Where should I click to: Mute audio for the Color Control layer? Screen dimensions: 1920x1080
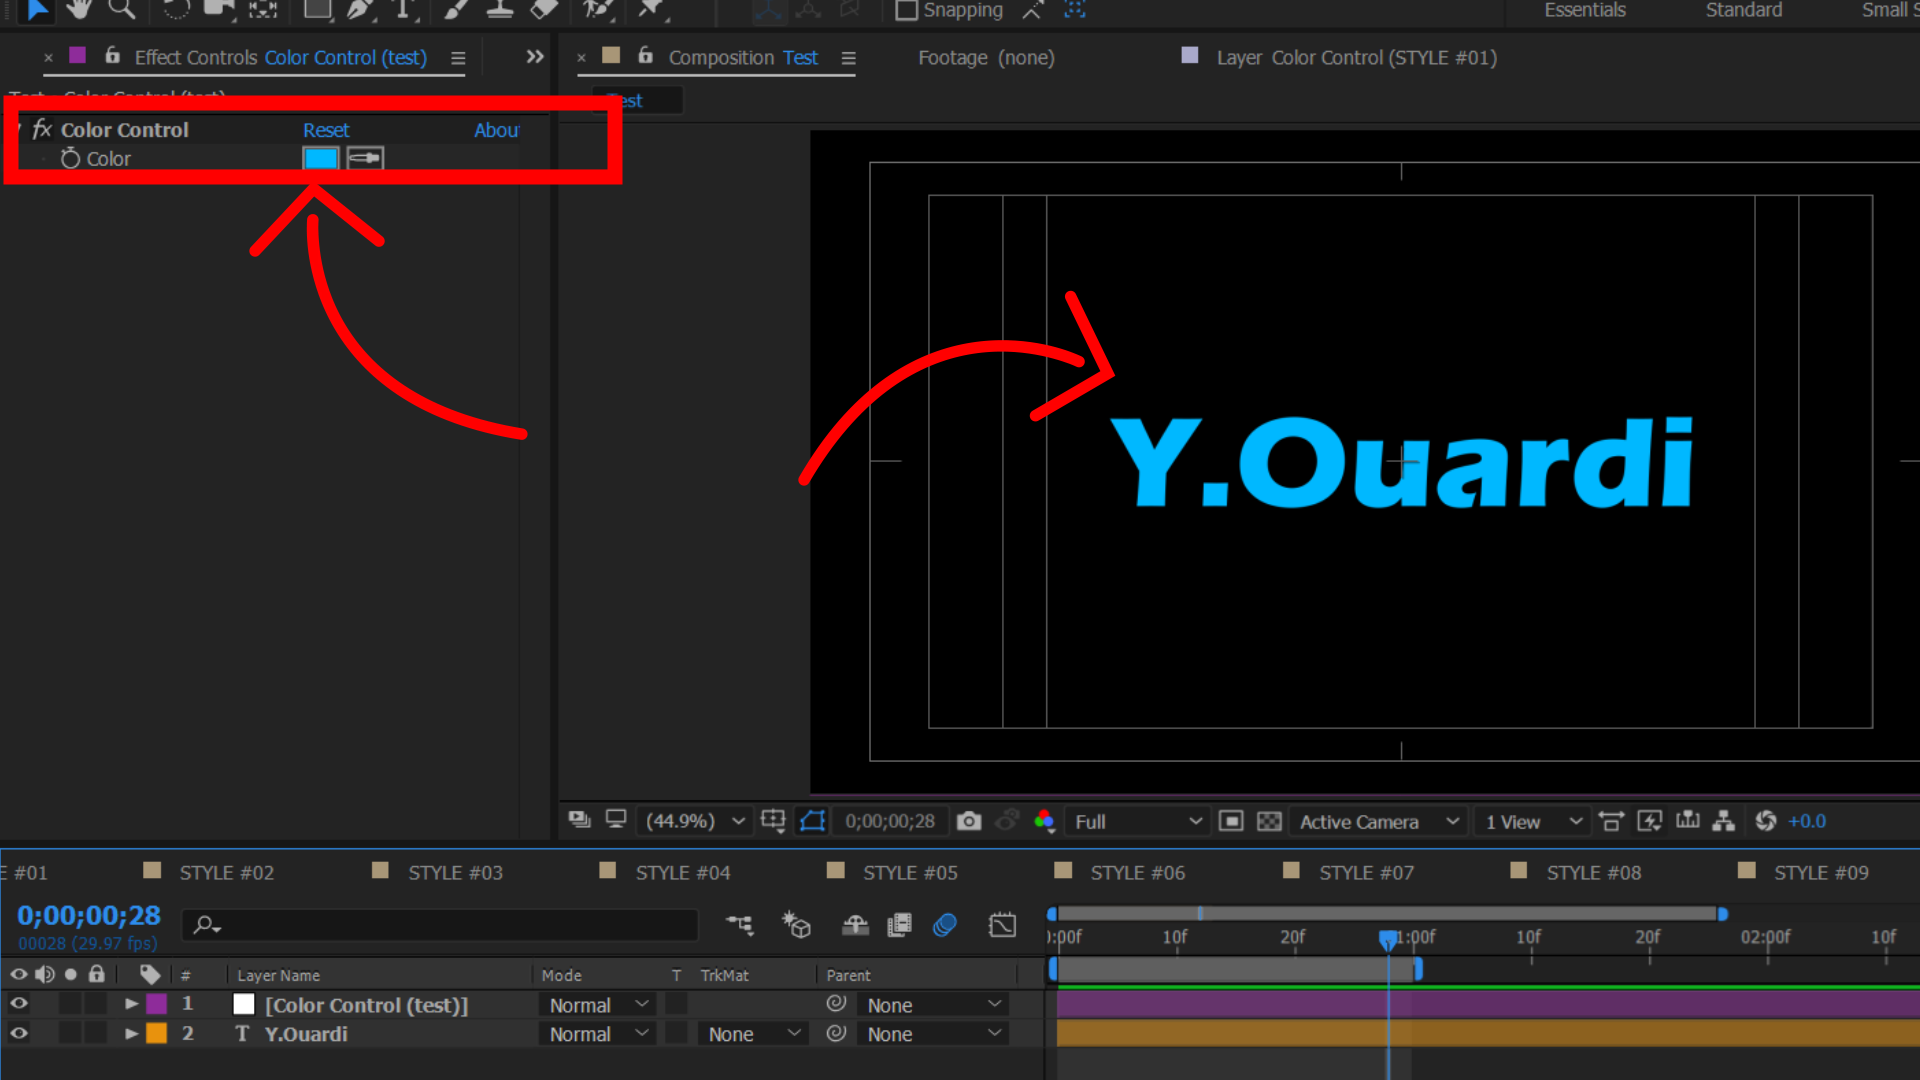tap(45, 1004)
